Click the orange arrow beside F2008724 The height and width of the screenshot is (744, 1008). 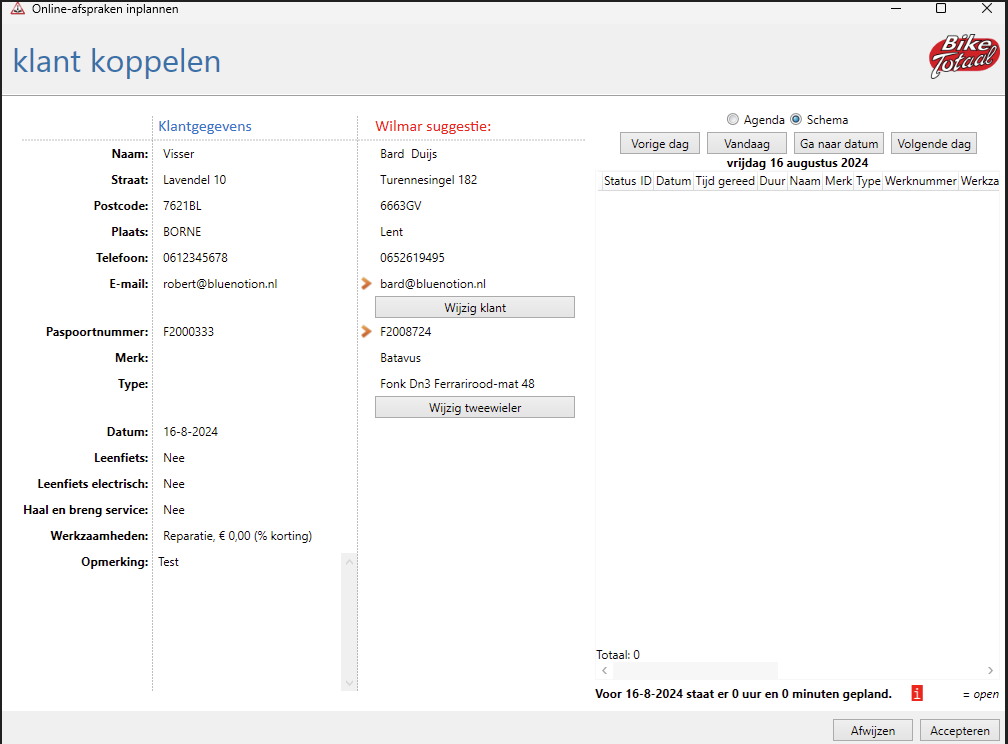pyautogui.click(x=366, y=332)
